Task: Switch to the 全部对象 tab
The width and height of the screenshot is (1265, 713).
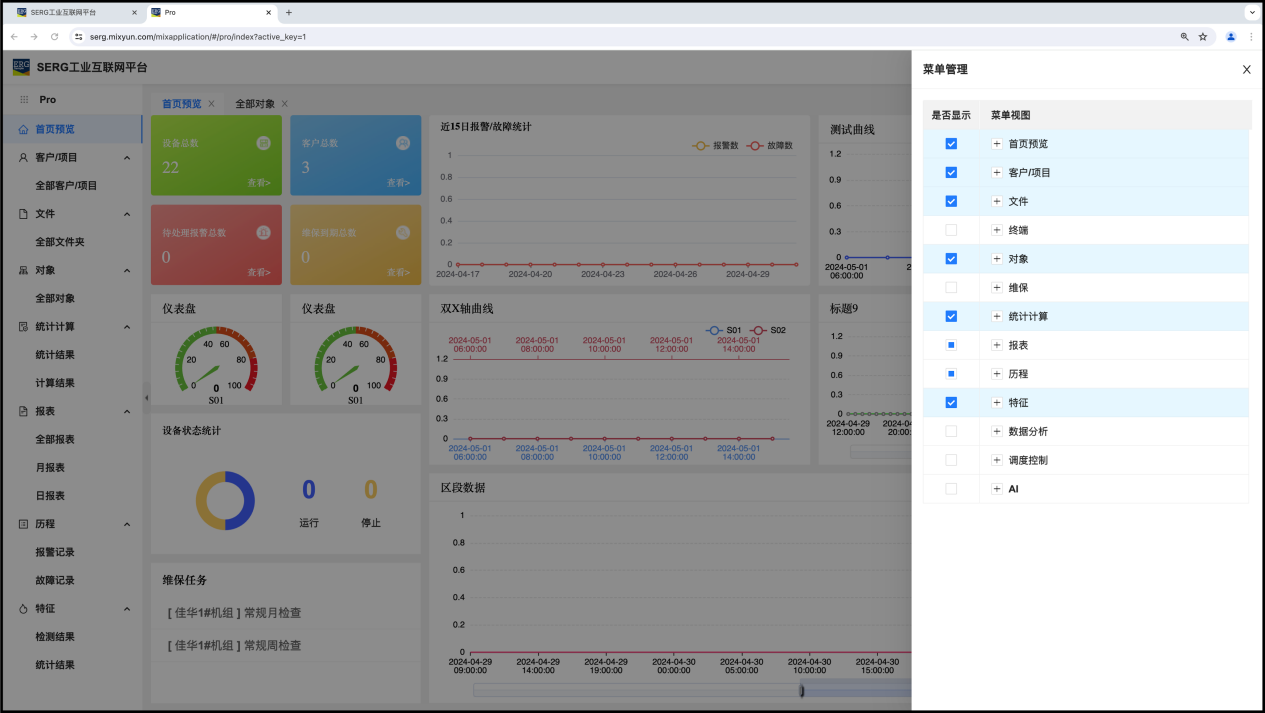Action: click(x=255, y=104)
